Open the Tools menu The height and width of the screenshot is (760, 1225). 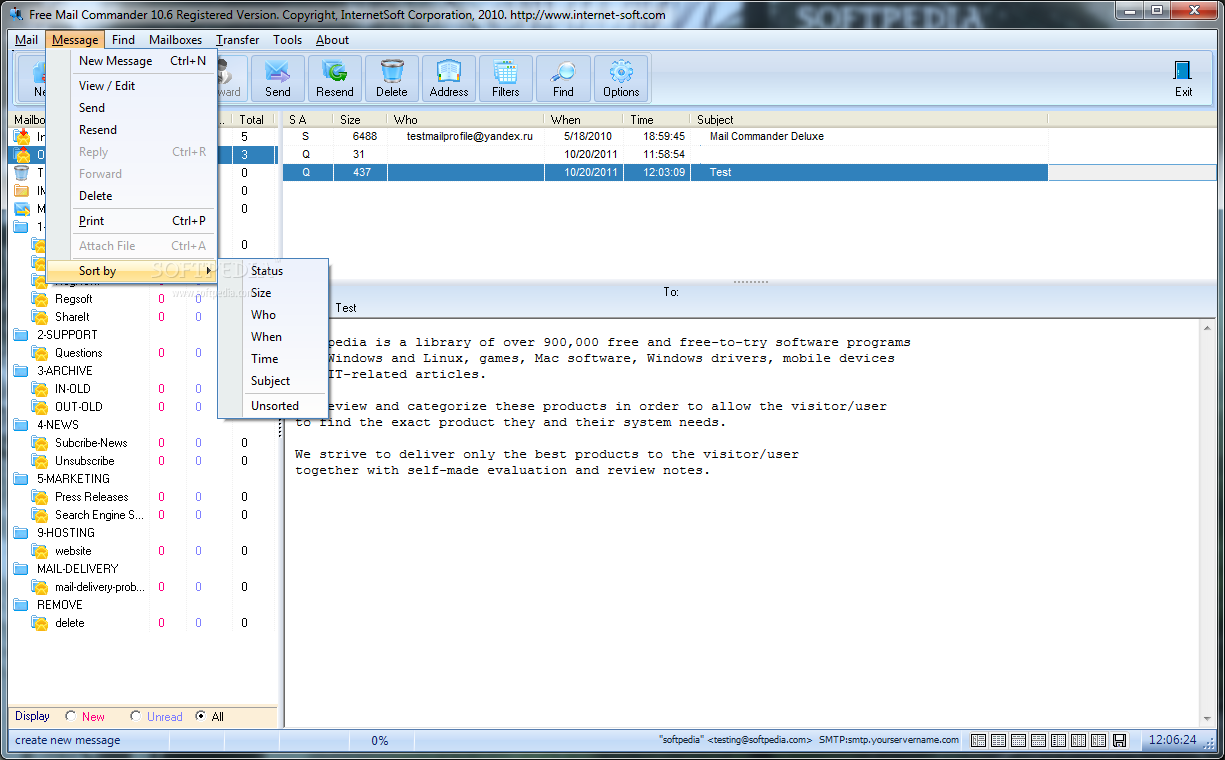pyautogui.click(x=287, y=40)
